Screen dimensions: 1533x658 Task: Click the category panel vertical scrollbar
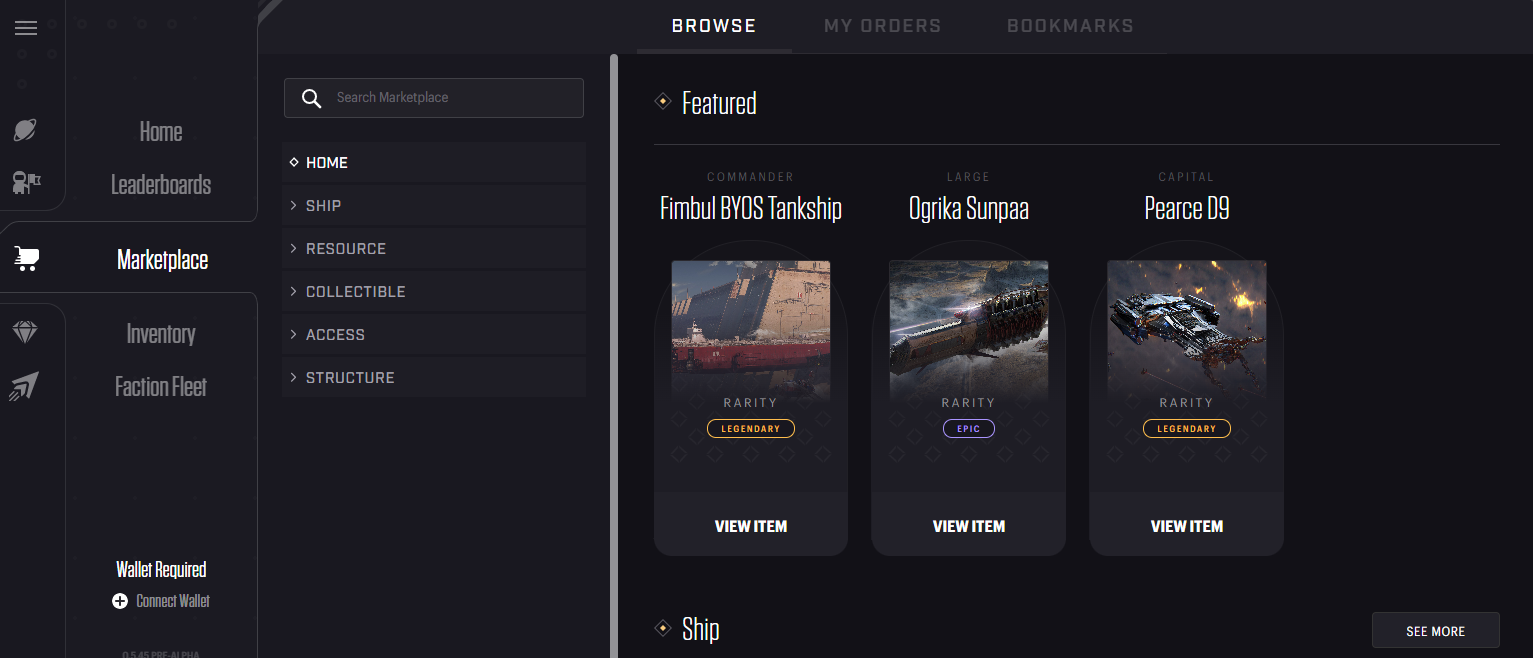pos(614,355)
